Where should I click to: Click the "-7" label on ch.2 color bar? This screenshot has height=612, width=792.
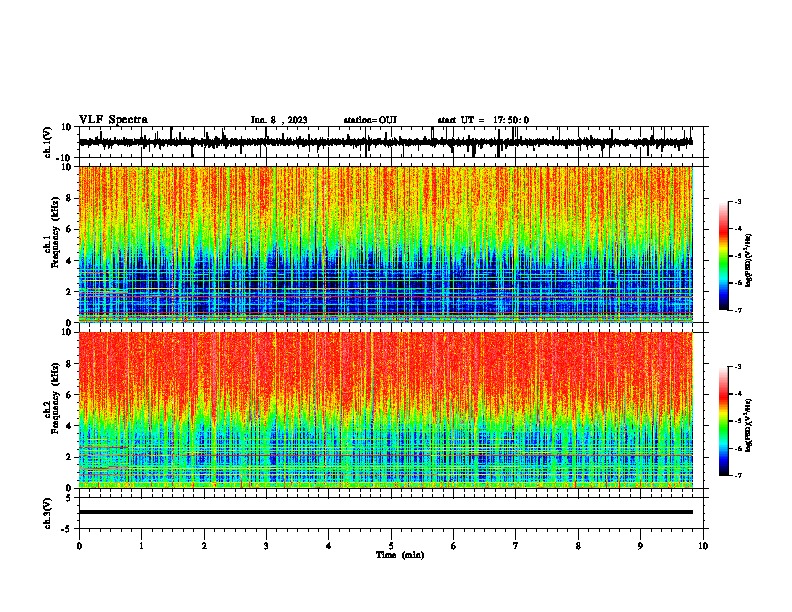point(737,475)
